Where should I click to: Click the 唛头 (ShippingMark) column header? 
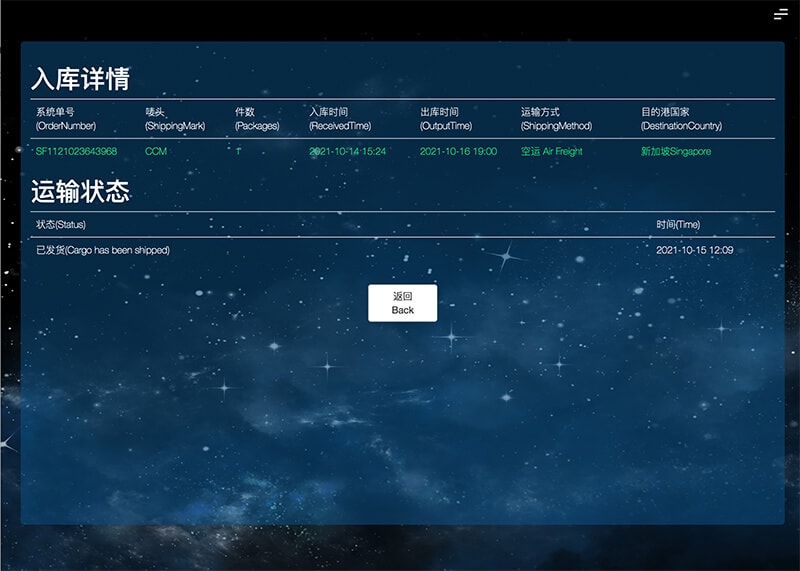click(x=175, y=119)
